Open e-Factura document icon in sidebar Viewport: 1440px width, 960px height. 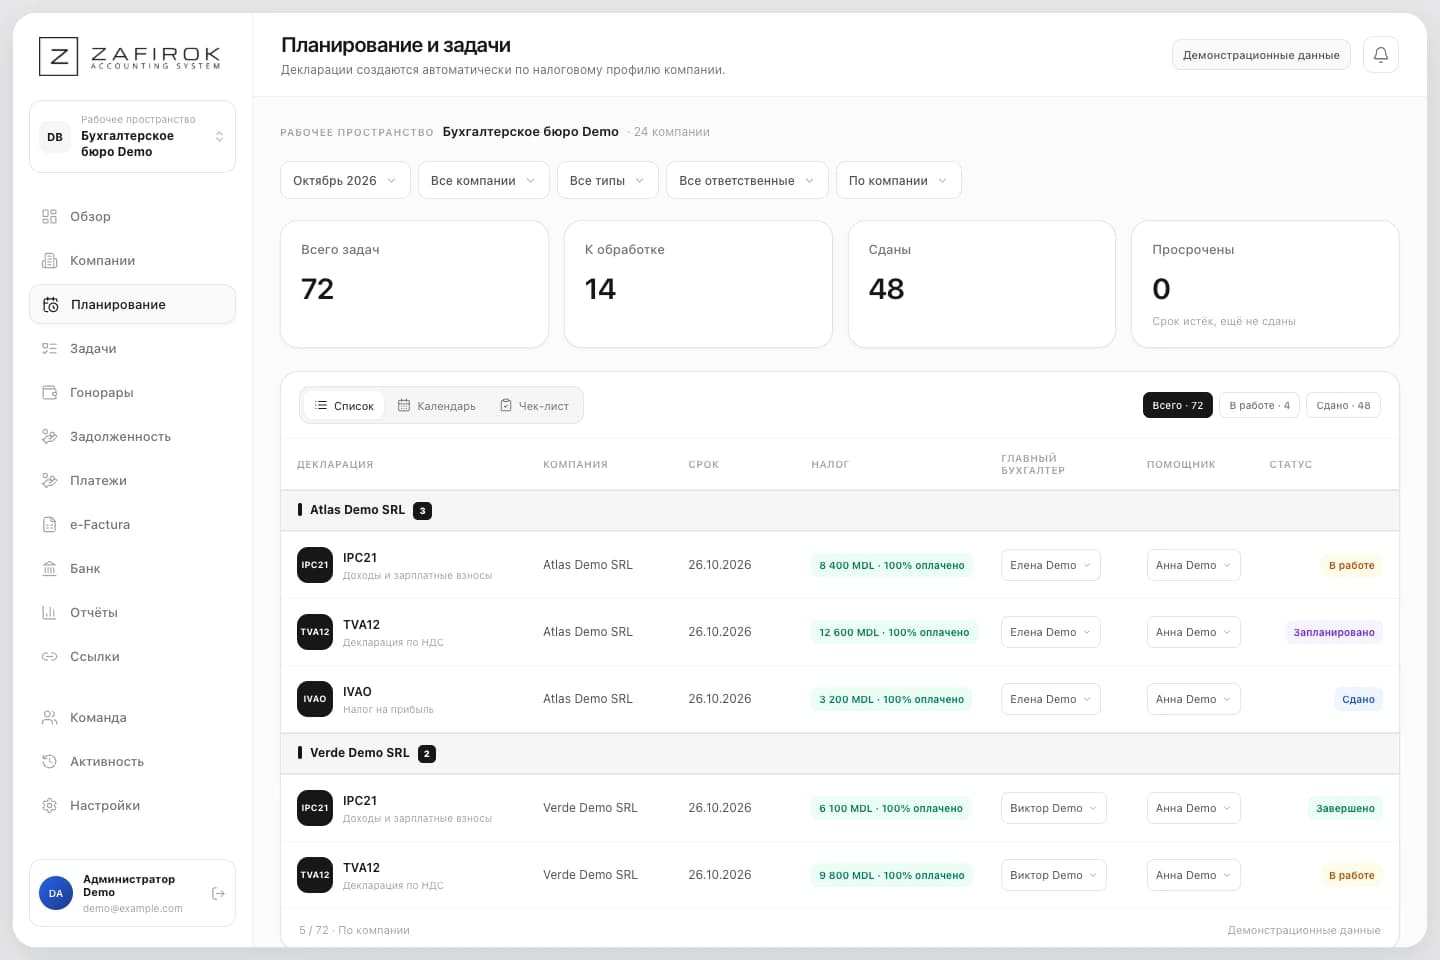pyautogui.click(x=49, y=524)
